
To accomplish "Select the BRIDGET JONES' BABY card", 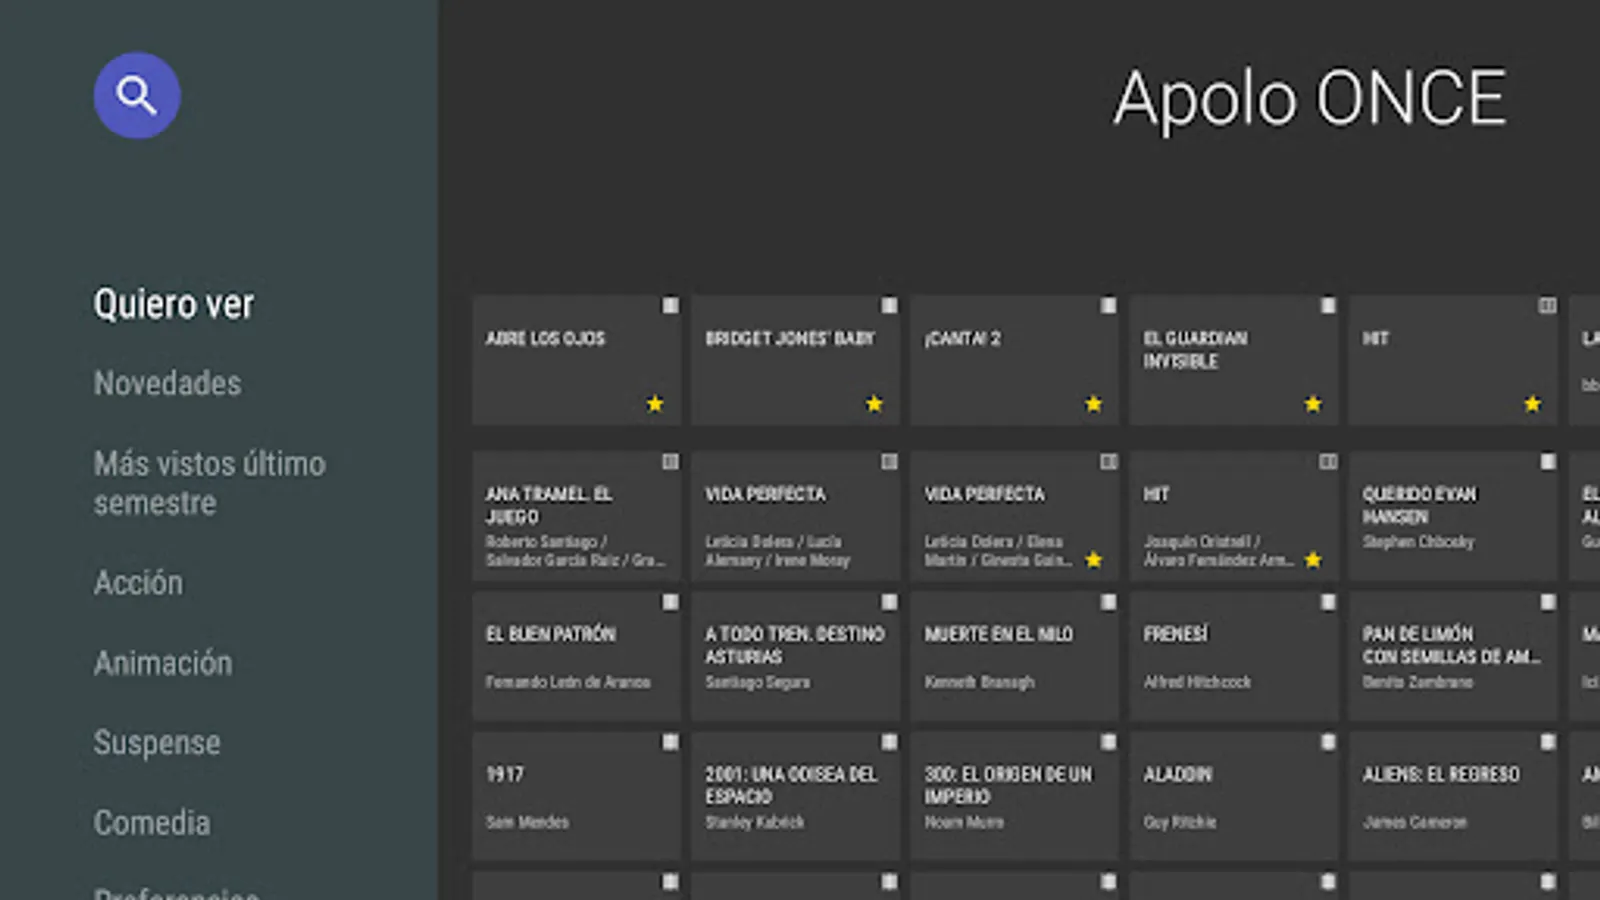I will (x=795, y=360).
